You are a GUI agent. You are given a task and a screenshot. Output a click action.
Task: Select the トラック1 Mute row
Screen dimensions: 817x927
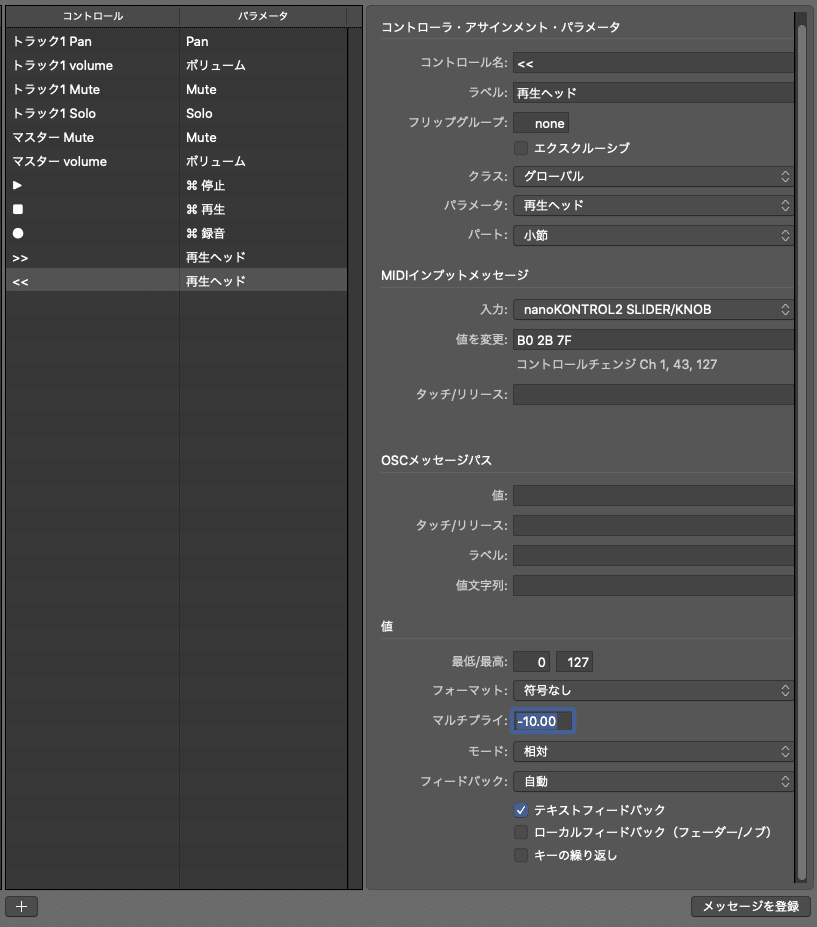[176, 89]
